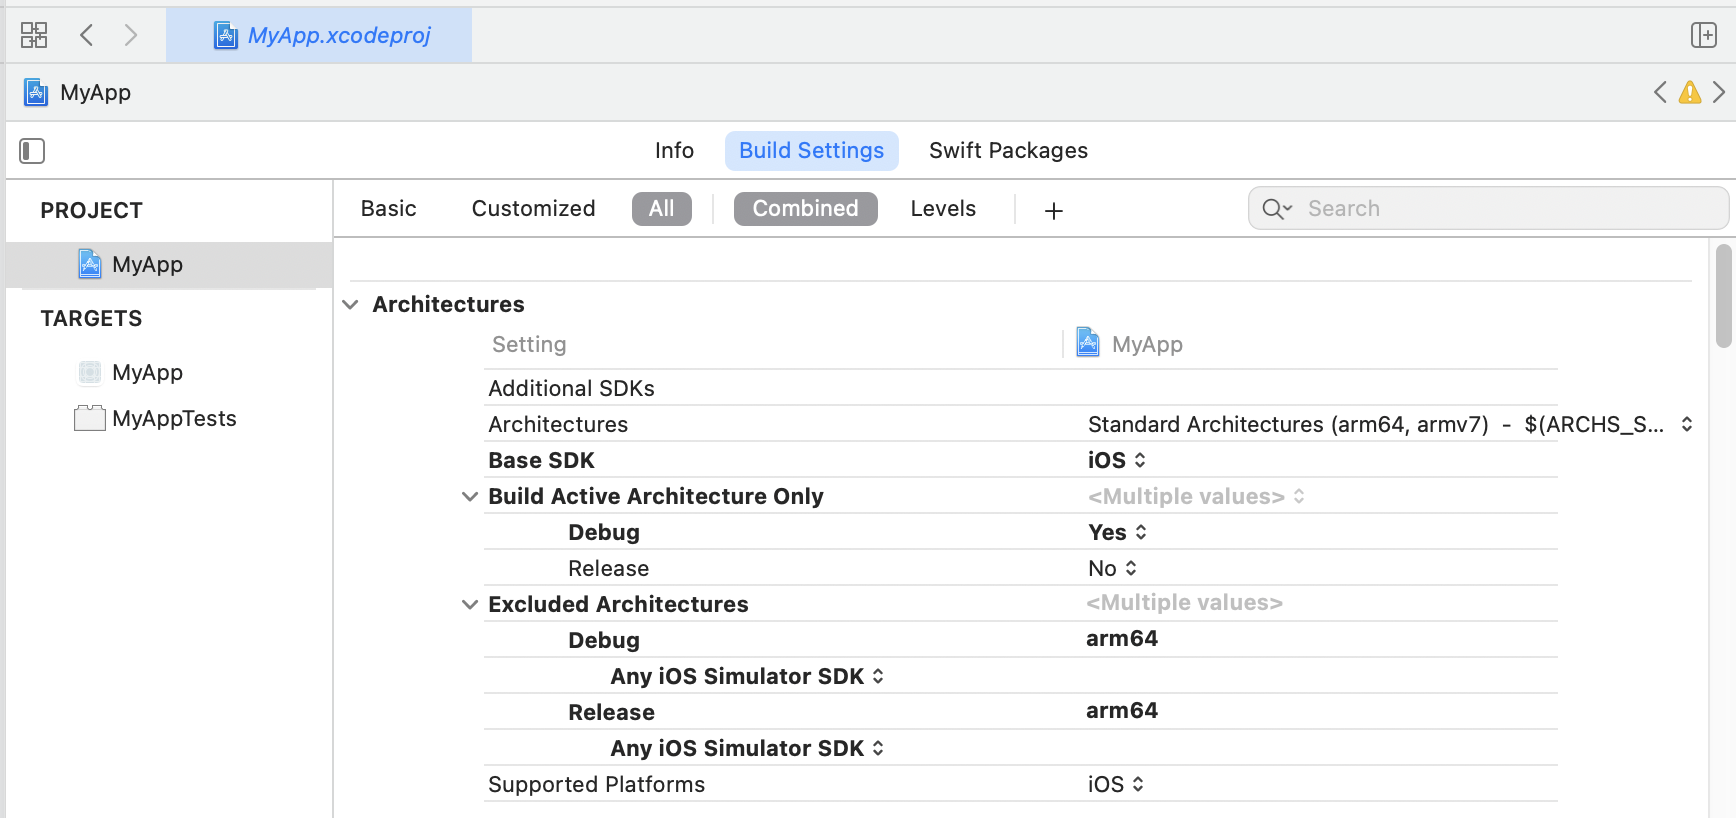Open the related items grid menu
Viewport: 1736px width, 818px height.
coord(34,35)
